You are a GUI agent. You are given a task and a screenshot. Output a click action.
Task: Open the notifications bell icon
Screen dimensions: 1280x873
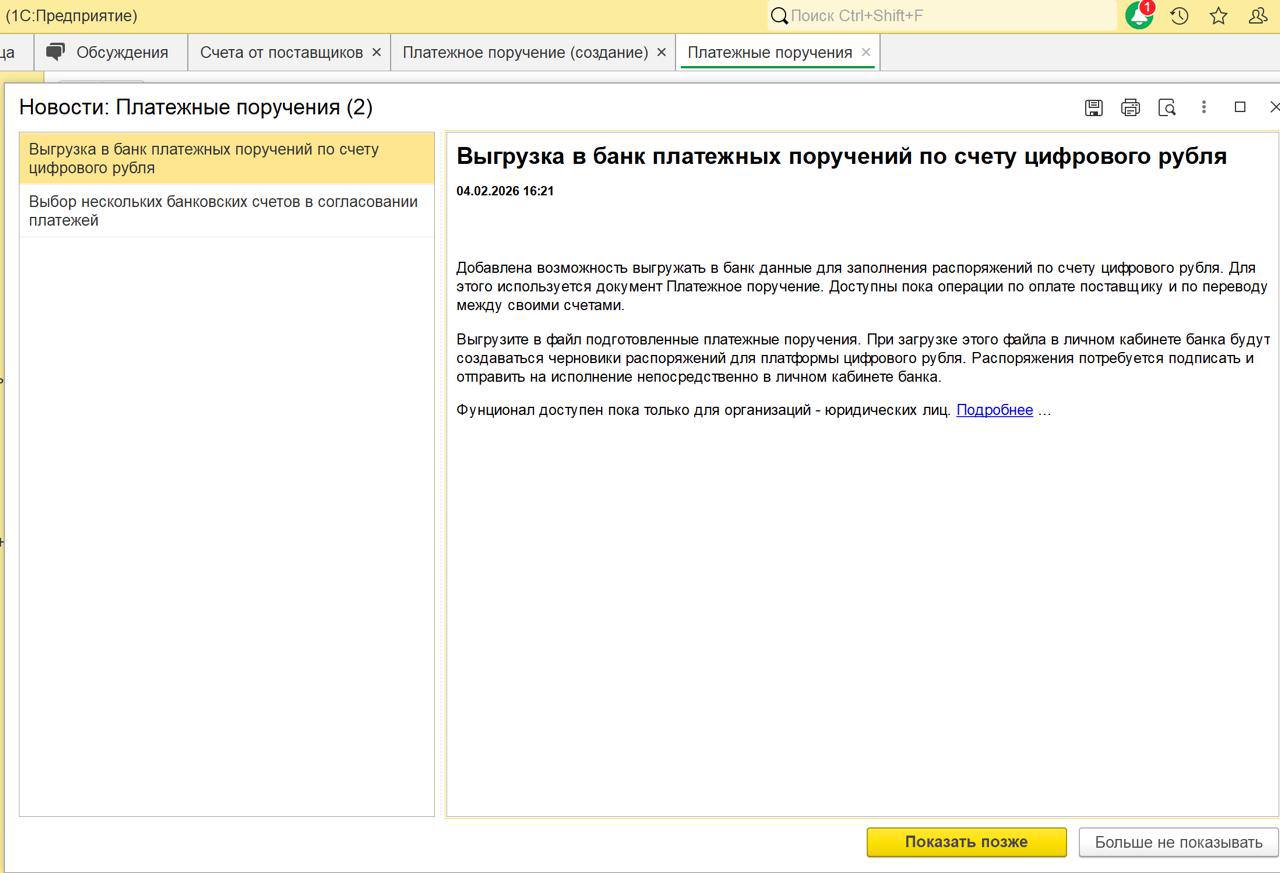pos(1138,16)
